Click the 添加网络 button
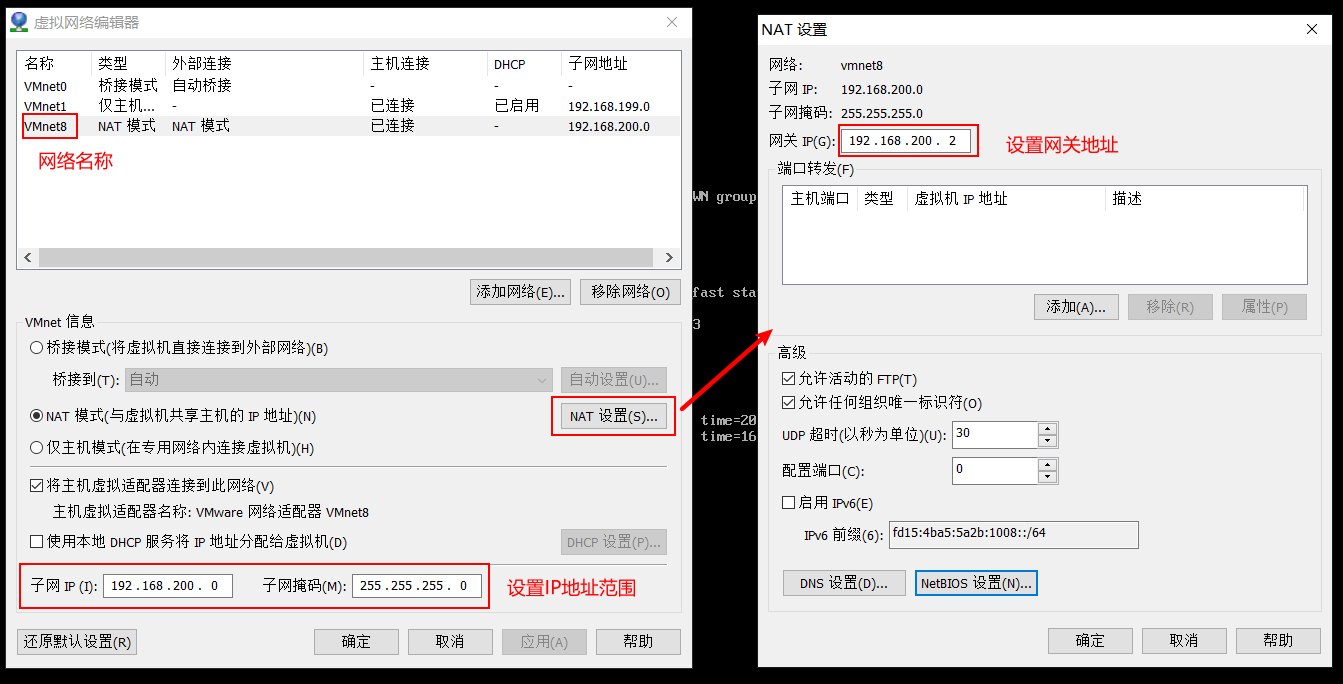Viewport: 1343px width, 684px height. [520, 292]
